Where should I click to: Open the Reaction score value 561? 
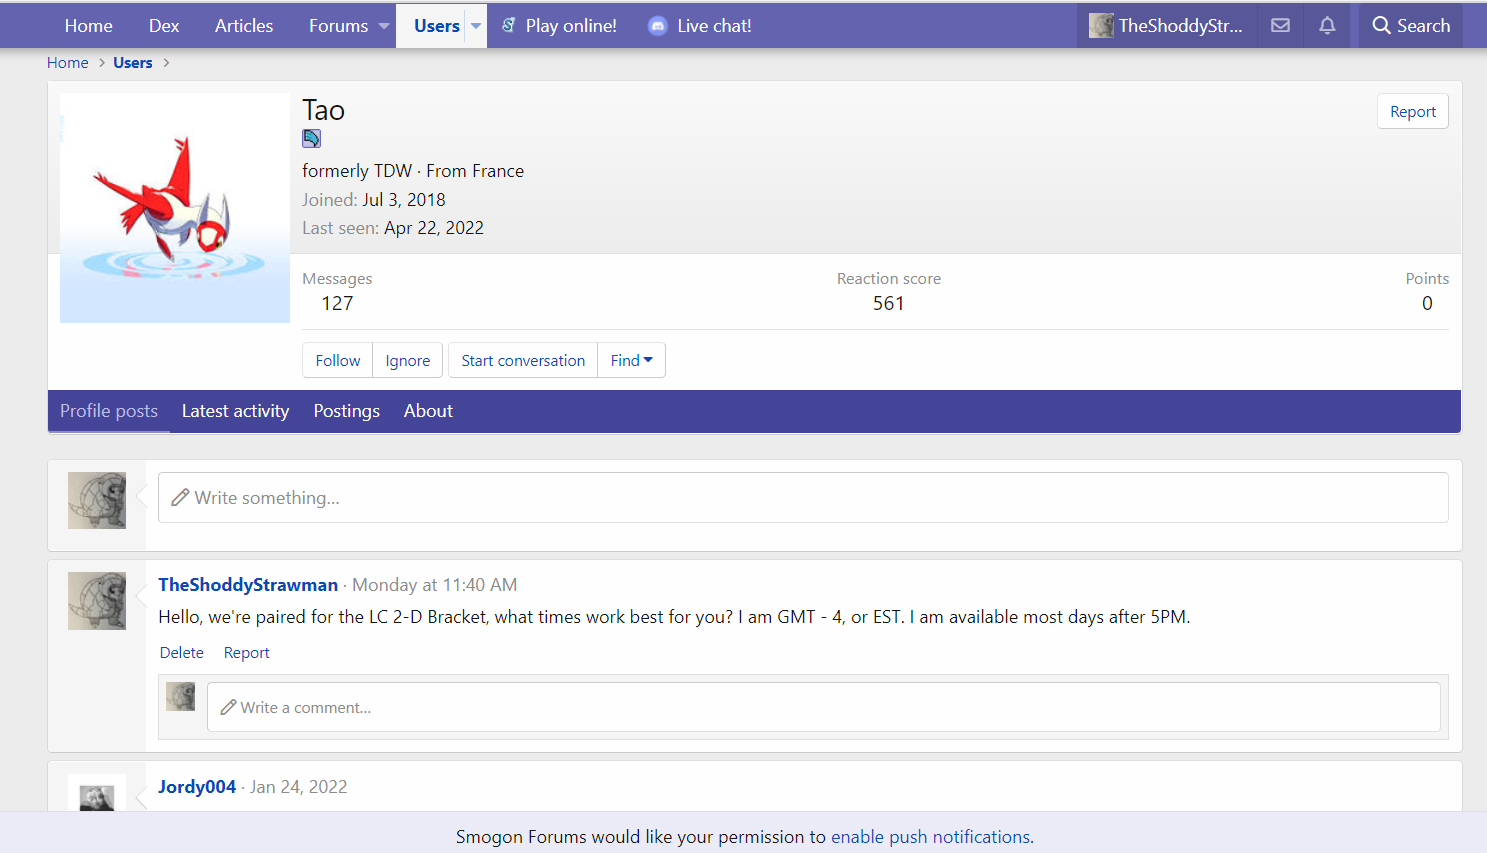888,304
